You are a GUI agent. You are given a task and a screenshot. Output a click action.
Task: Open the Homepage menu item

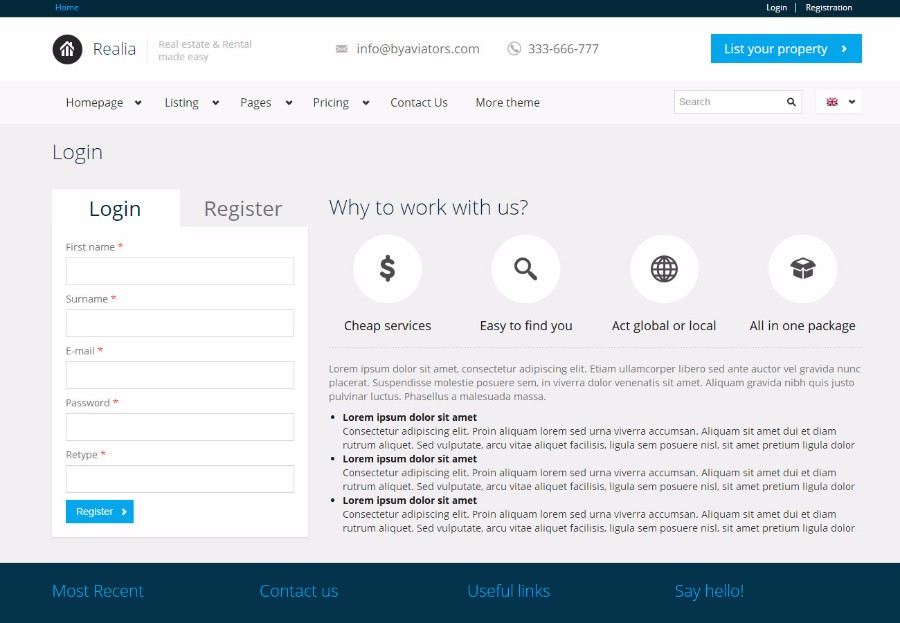pos(94,103)
